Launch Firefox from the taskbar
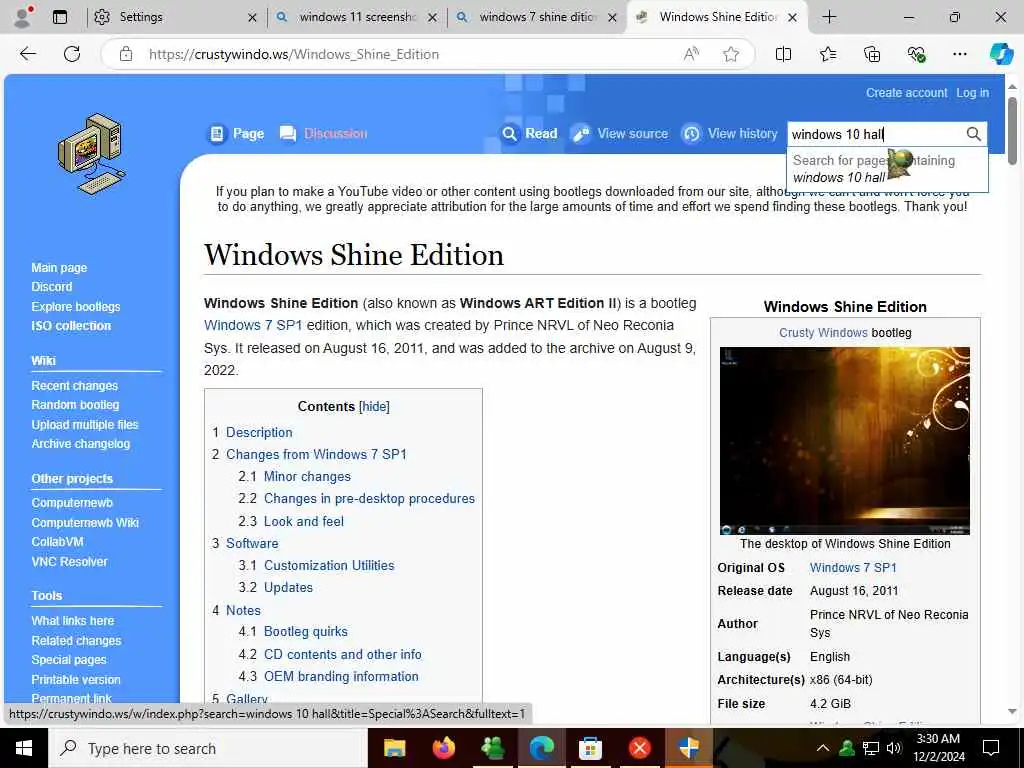This screenshot has height=768, width=1024. (443, 748)
